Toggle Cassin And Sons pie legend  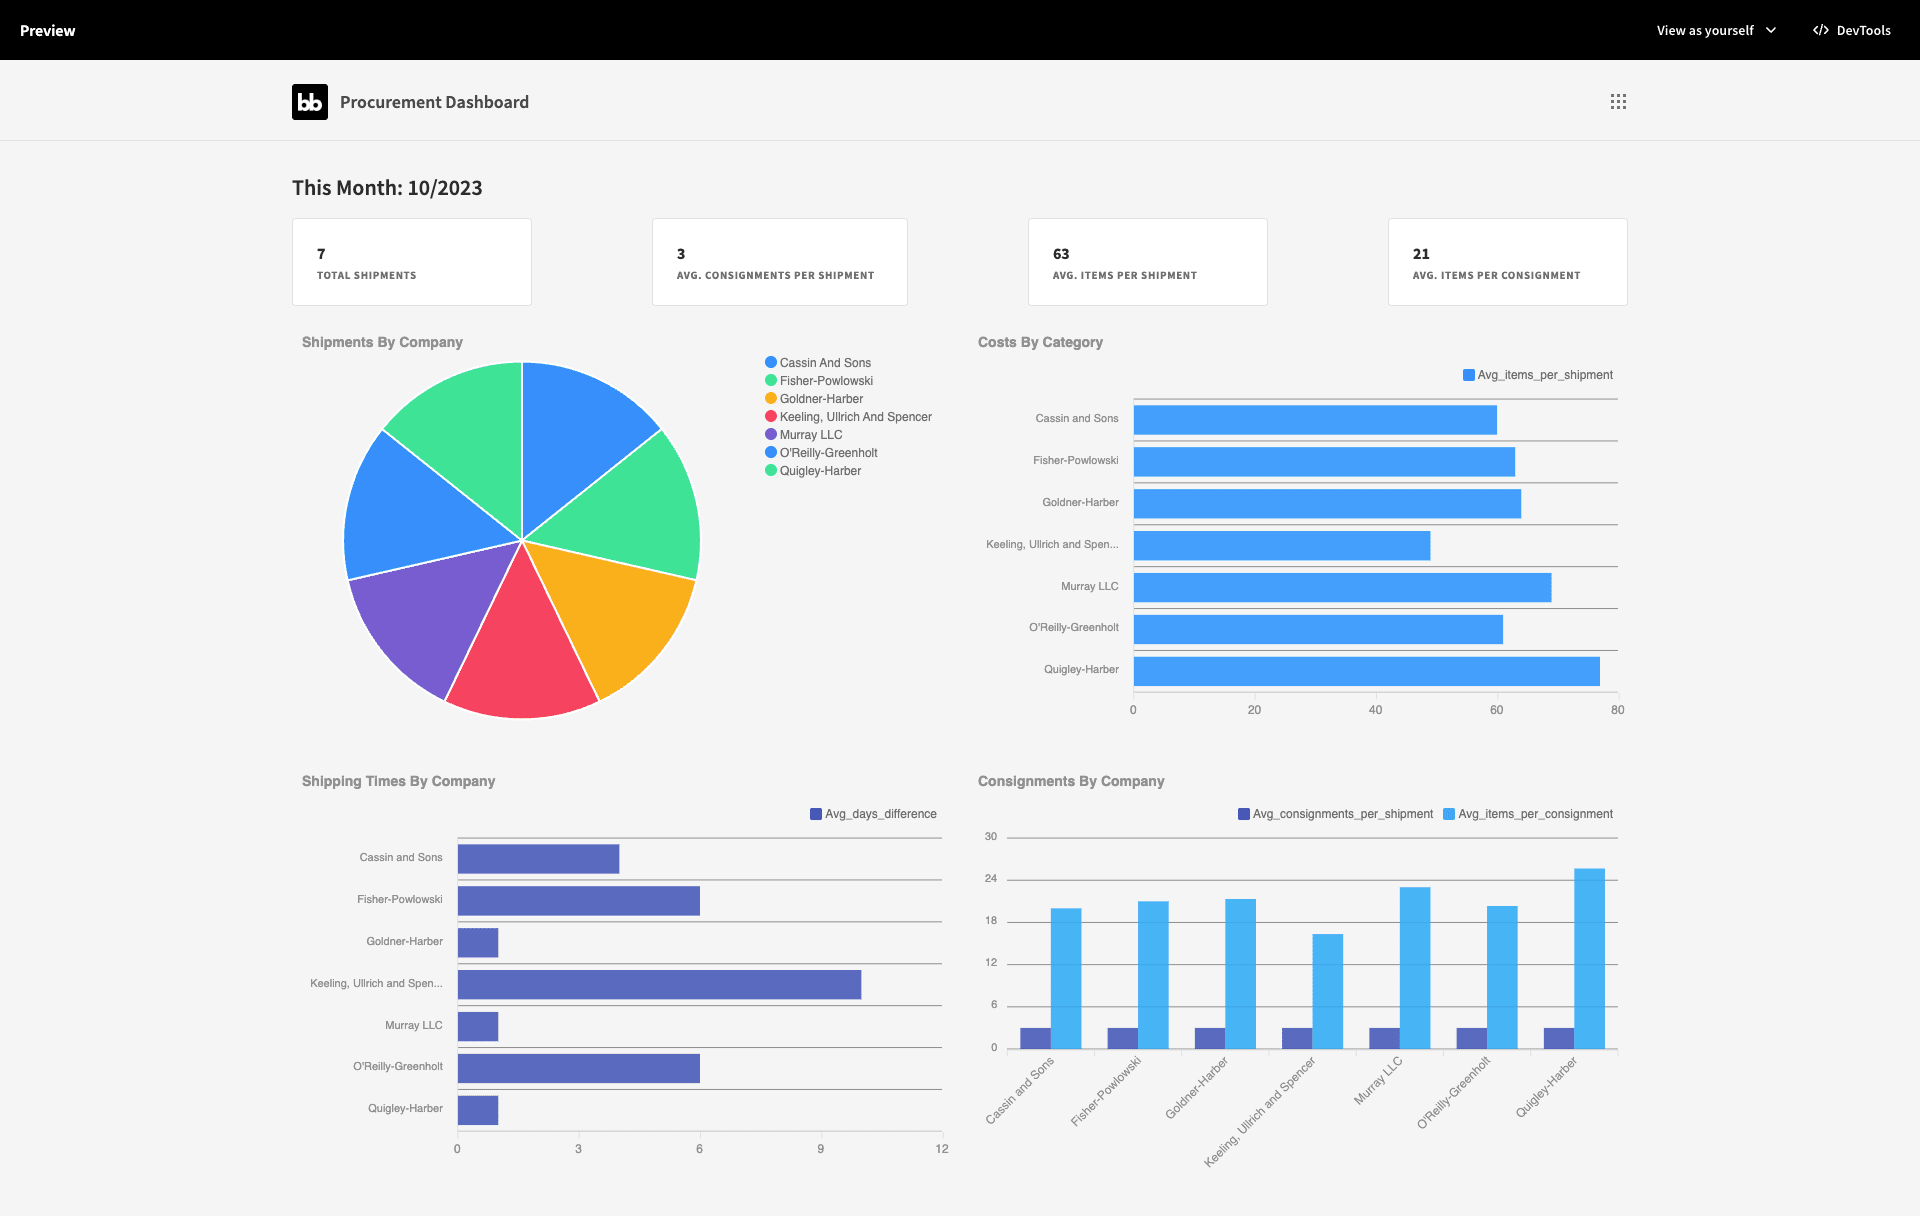click(818, 363)
